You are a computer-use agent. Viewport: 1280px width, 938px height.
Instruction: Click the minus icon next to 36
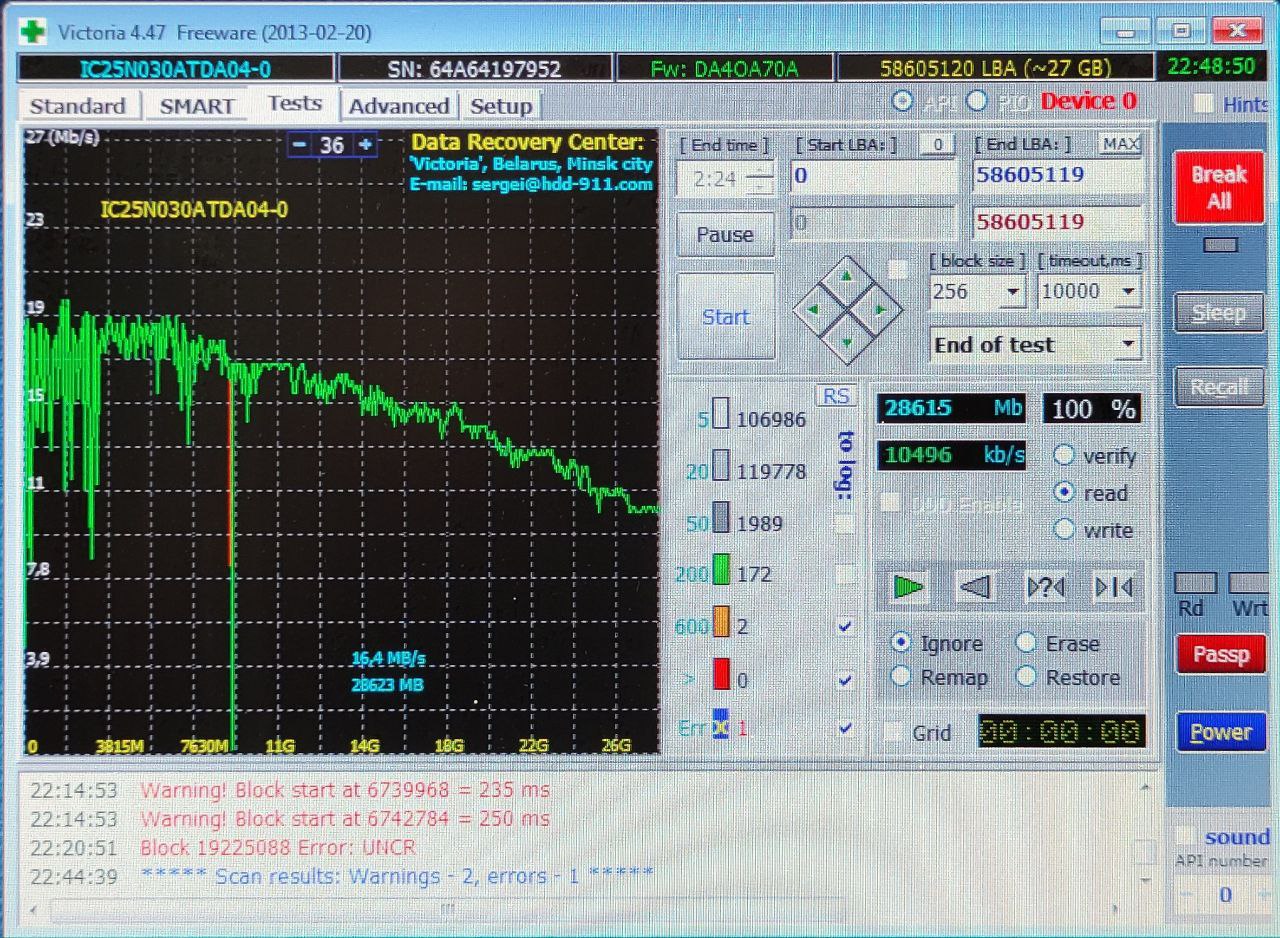click(299, 145)
